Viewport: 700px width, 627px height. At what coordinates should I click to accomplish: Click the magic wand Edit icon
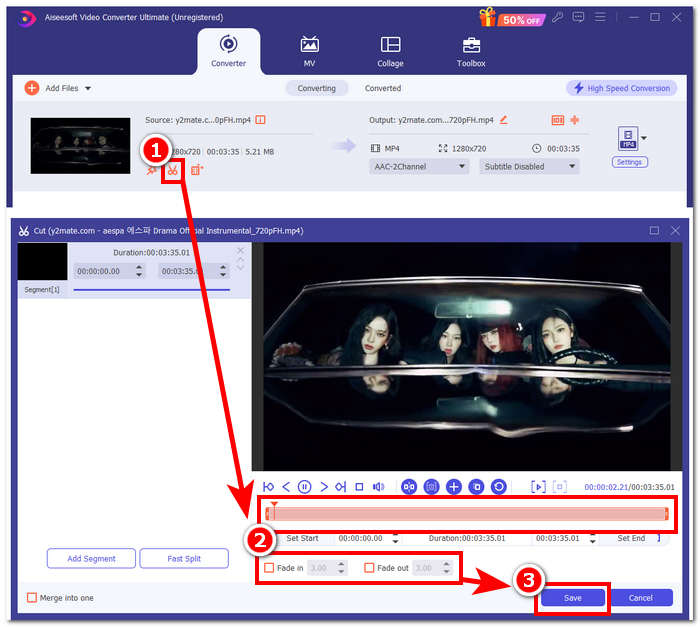click(x=151, y=170)
